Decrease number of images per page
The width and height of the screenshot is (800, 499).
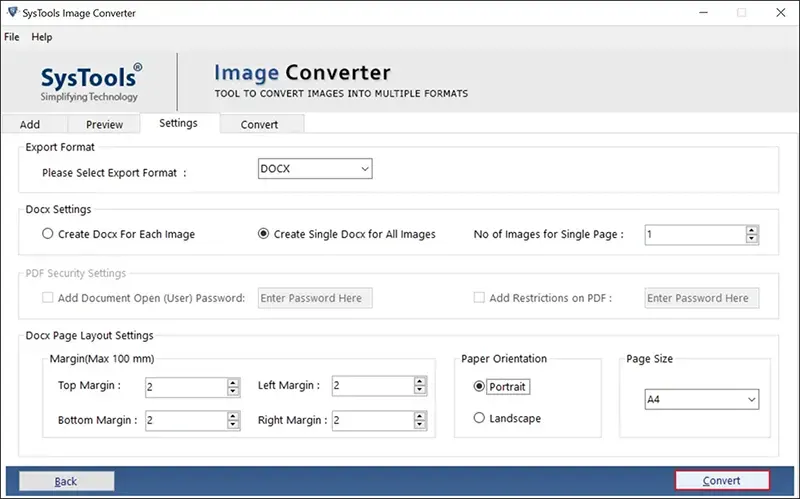click(x=752, y=239)
